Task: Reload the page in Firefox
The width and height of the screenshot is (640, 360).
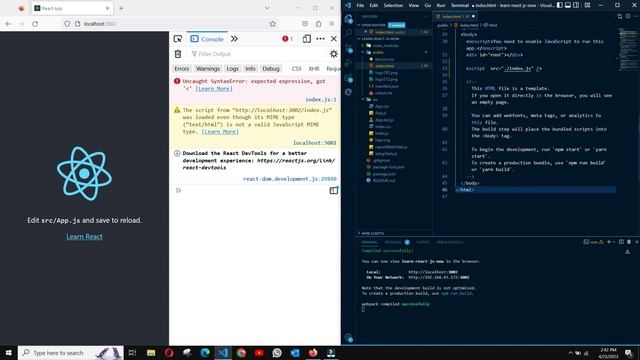Action: [x=35, y=24]
